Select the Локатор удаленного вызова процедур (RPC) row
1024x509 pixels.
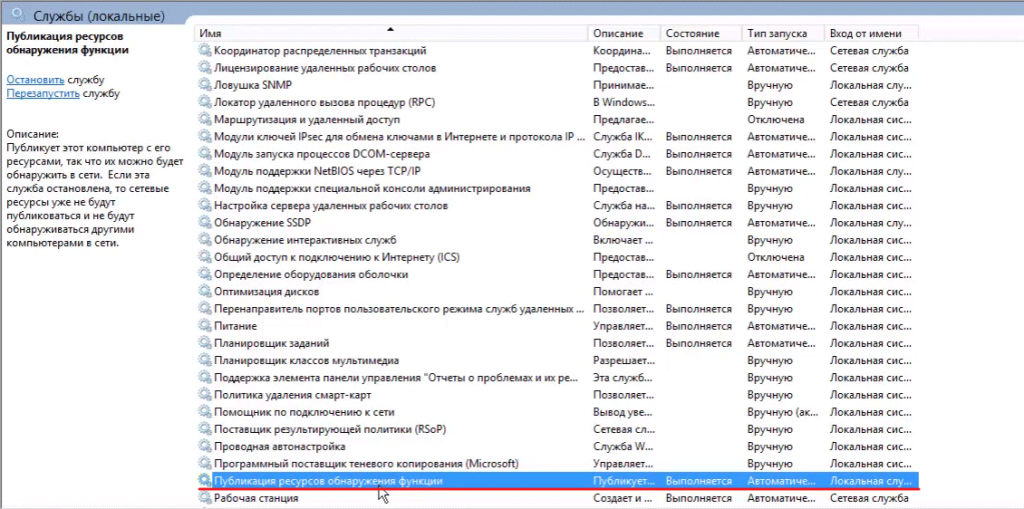(x=322, y=102)
